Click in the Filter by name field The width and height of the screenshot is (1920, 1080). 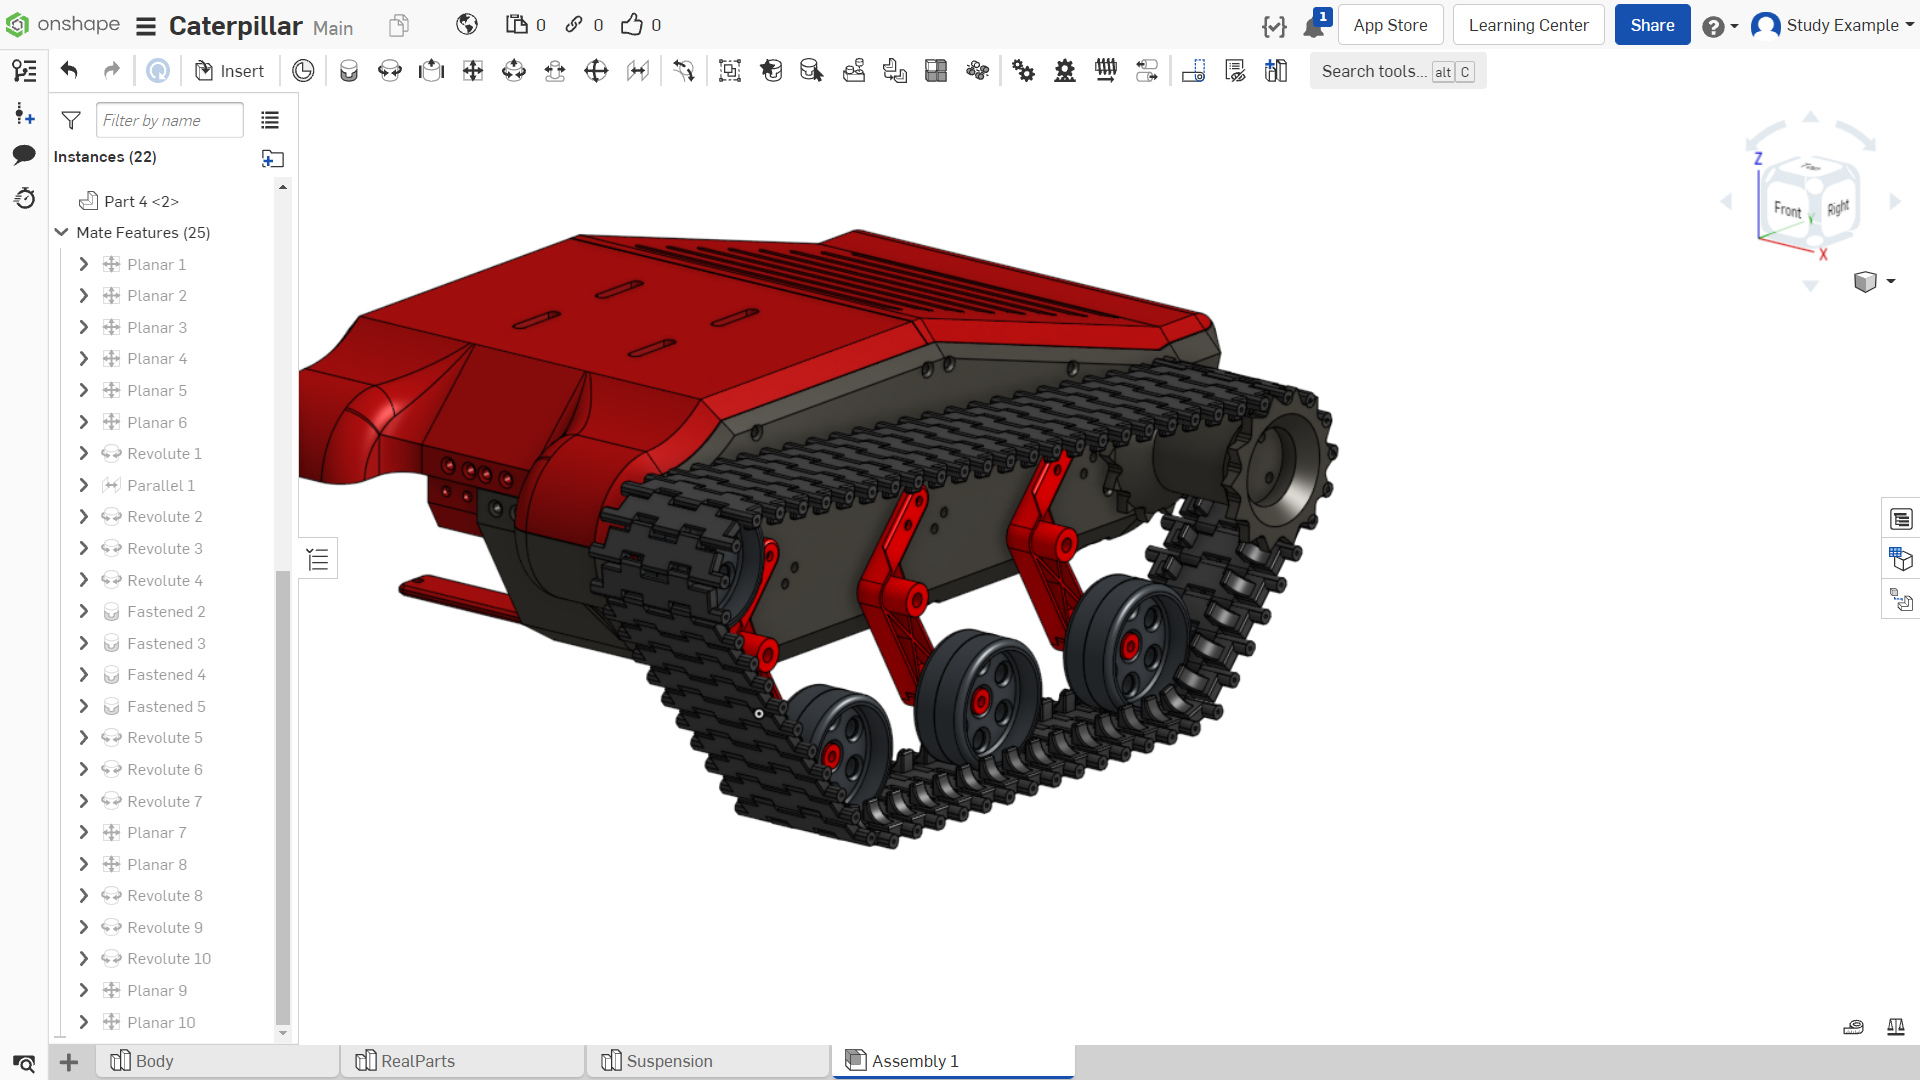[x=170, y=121]
